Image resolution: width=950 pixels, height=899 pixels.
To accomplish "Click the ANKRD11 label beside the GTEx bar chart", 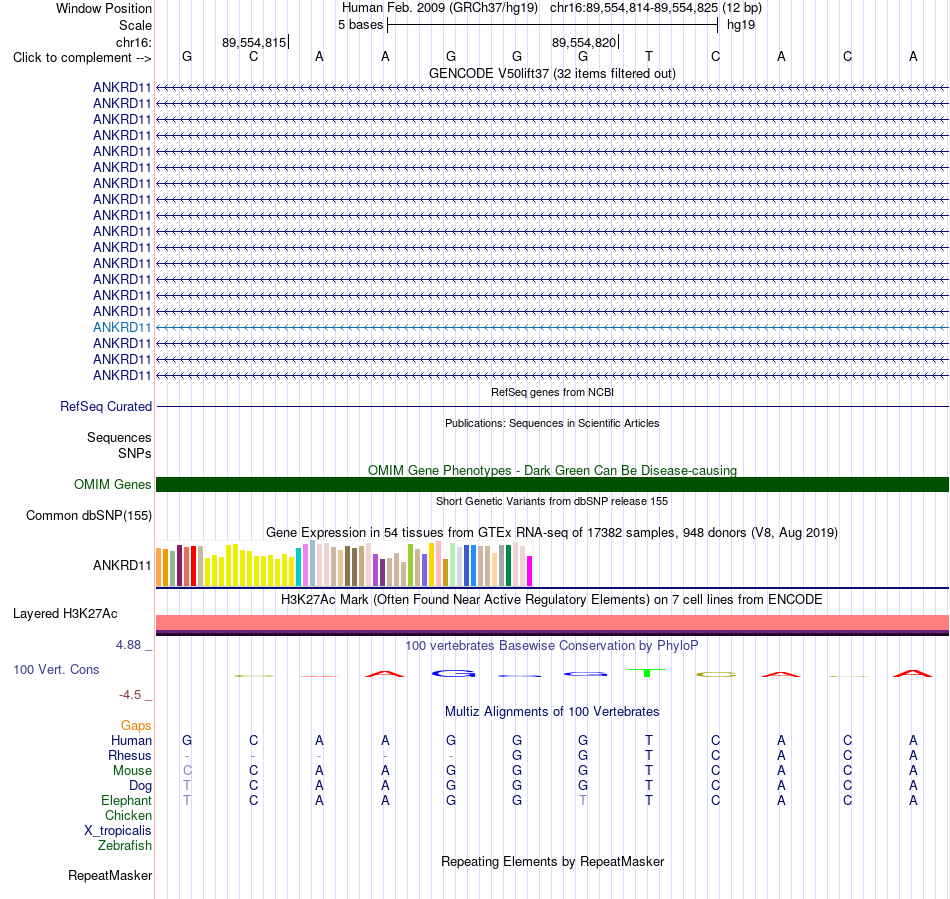I will click(x=122, y=565).
